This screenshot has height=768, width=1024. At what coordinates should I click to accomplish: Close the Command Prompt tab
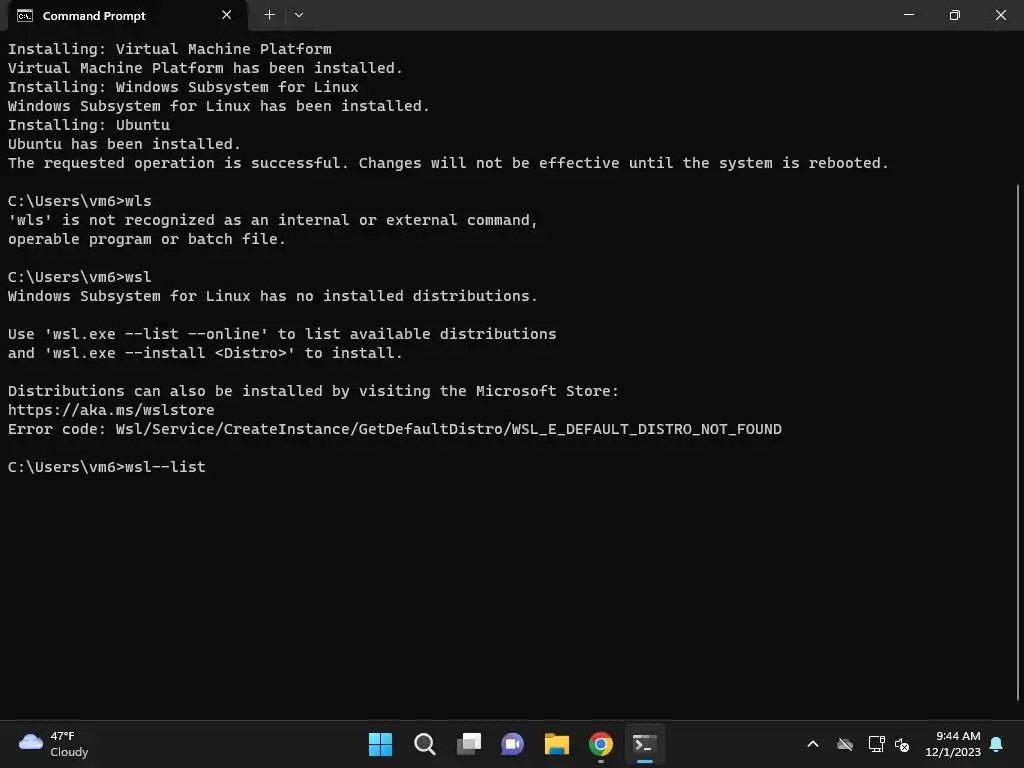pyautogui.click(x=226, y=15)
